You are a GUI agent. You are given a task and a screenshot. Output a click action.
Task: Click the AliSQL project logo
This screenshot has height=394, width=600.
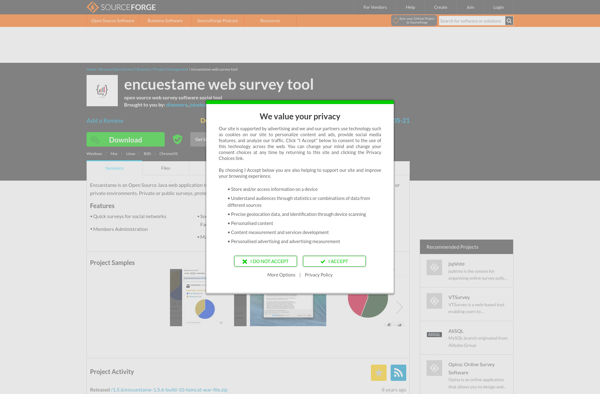click(434, 334)
